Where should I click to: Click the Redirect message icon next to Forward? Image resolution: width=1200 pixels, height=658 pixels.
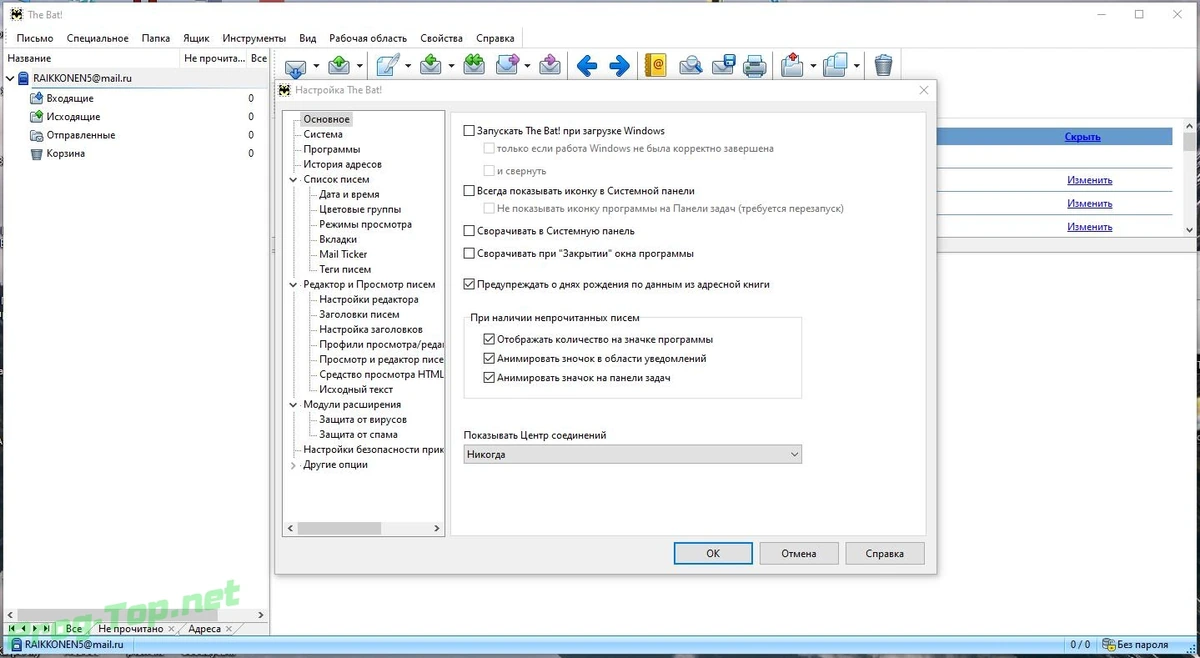[x=549, y=66]
